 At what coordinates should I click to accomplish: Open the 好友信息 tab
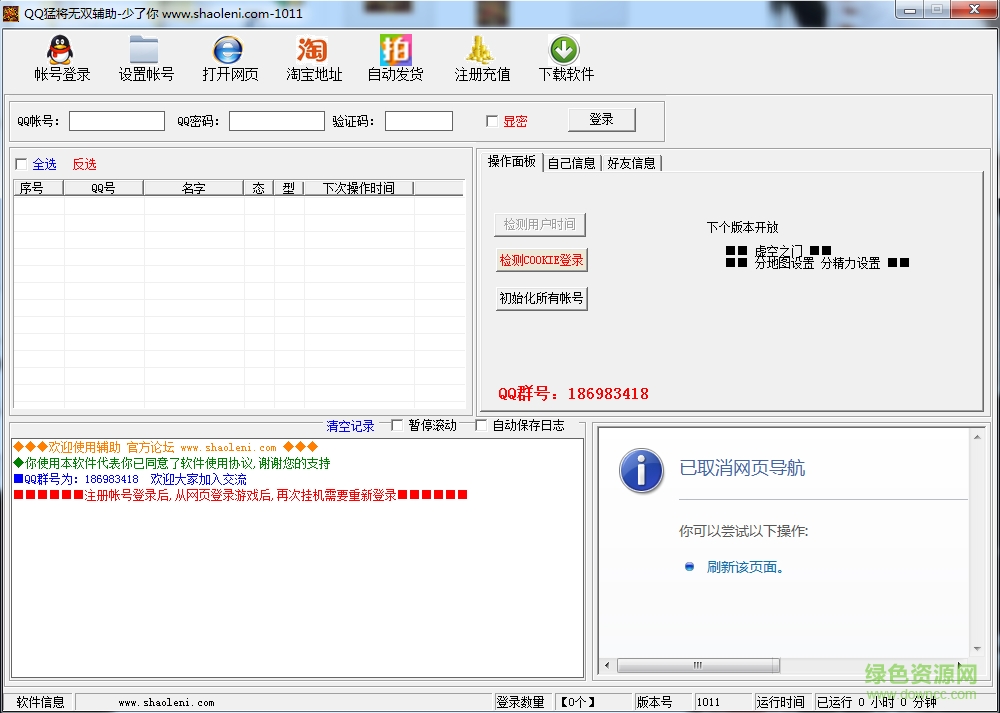click(633, 163)
